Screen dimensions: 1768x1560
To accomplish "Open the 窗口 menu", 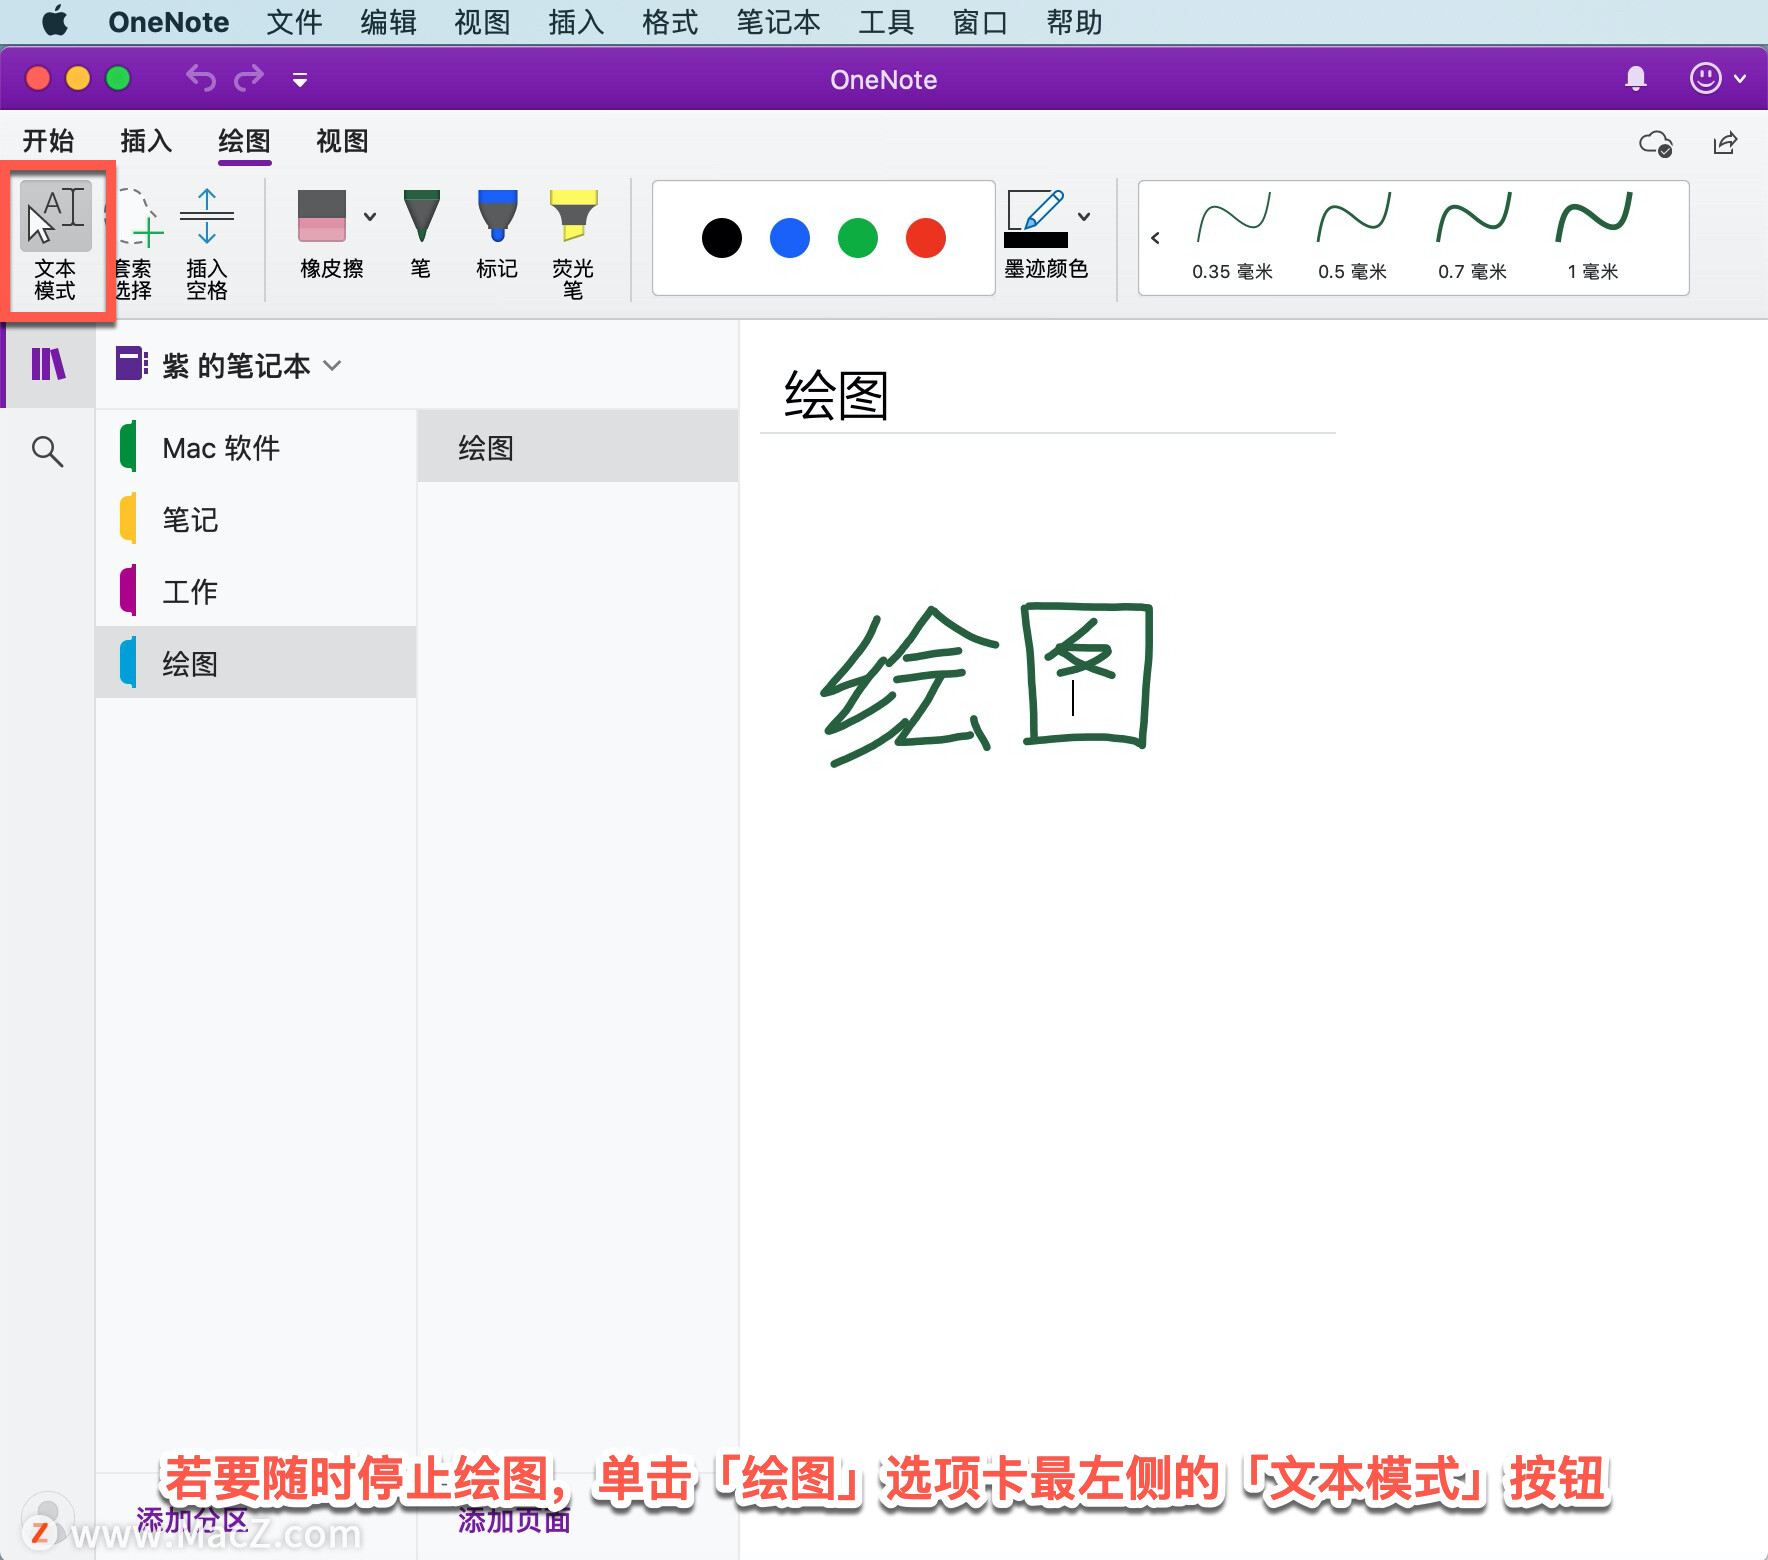I will pyautogui.click(x=980, y=22).
